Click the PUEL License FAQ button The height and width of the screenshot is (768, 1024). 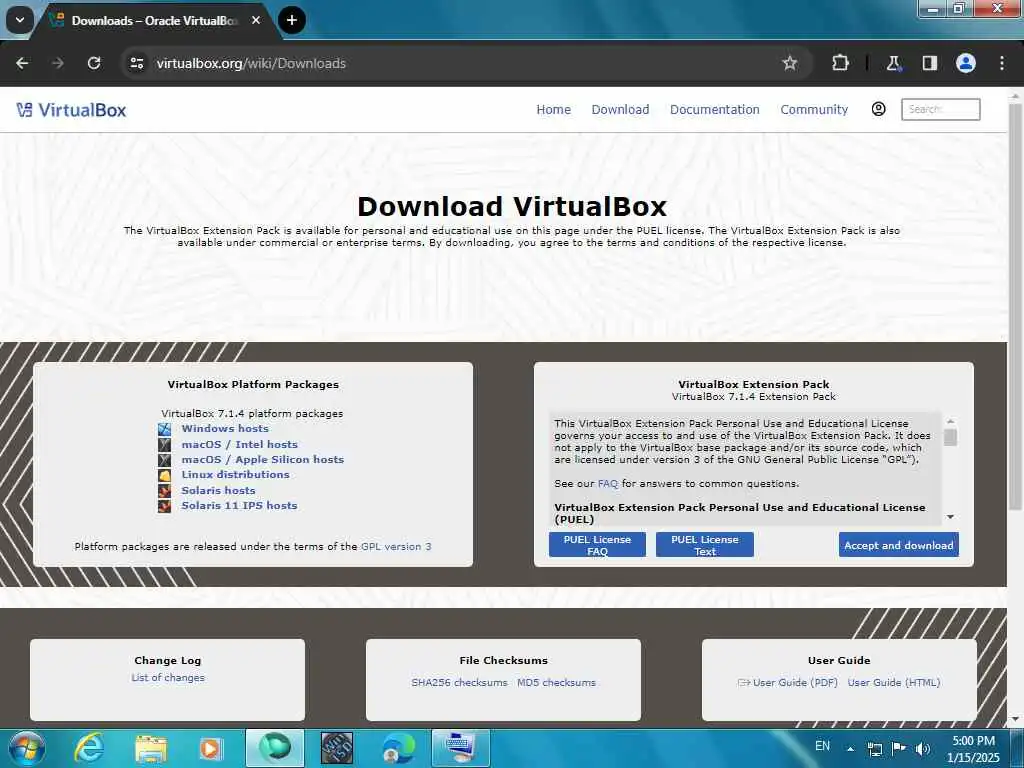(x=597, y=545)
